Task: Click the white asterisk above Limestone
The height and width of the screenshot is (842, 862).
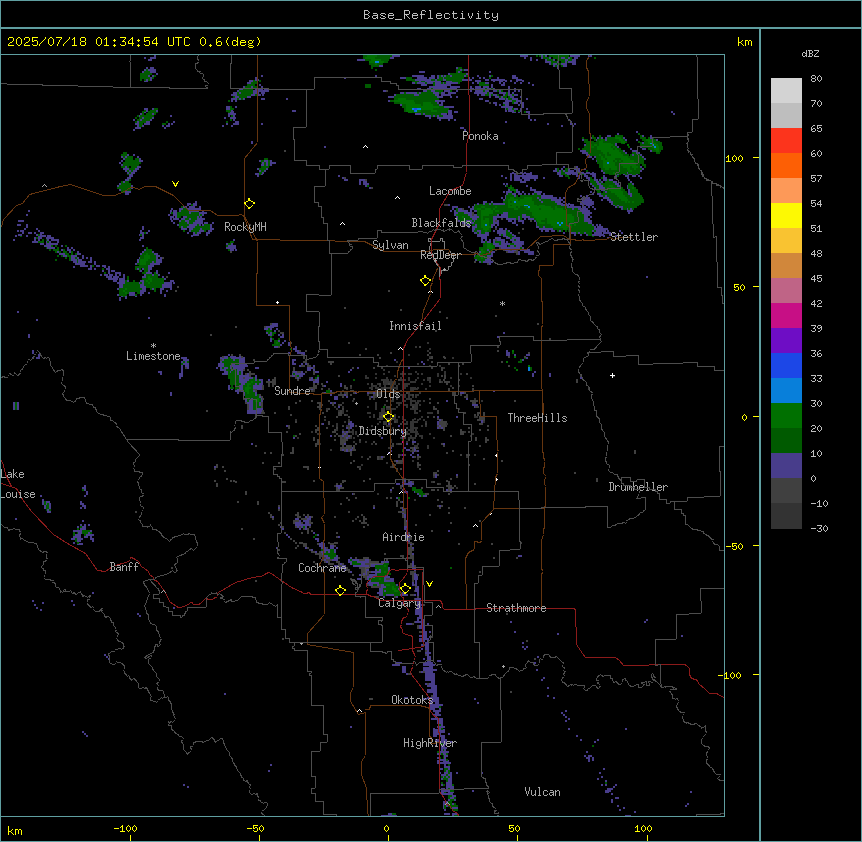Action: [153, 346]
